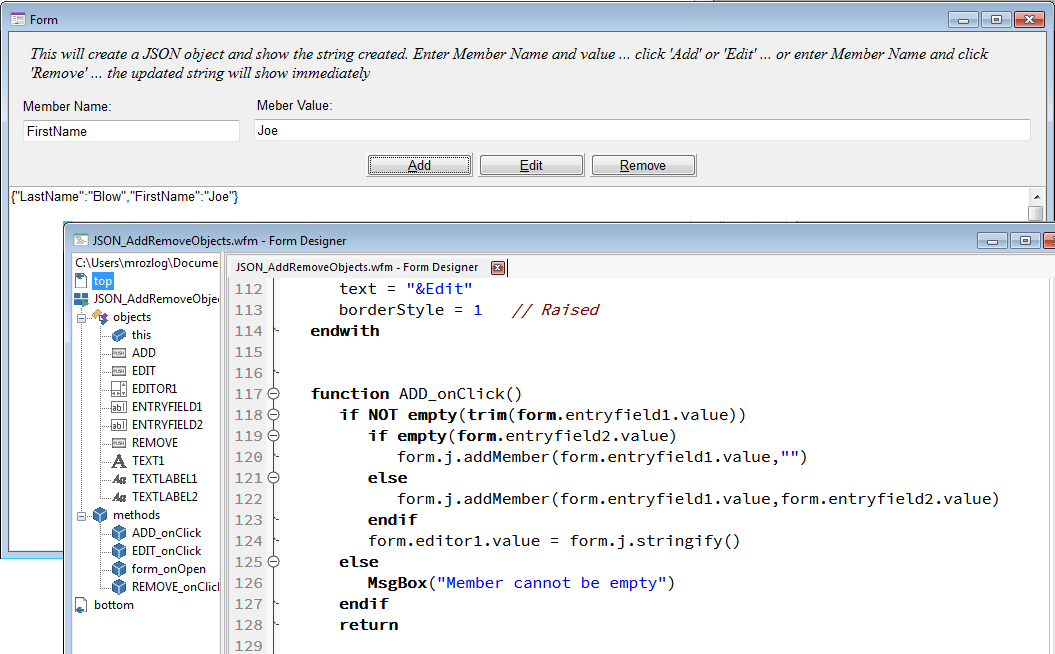Image resolution: width=1055 pixels, height=654 pixels.
Task: Minimize the Form window
Action: pyautogui.click(x=963, y=20)
